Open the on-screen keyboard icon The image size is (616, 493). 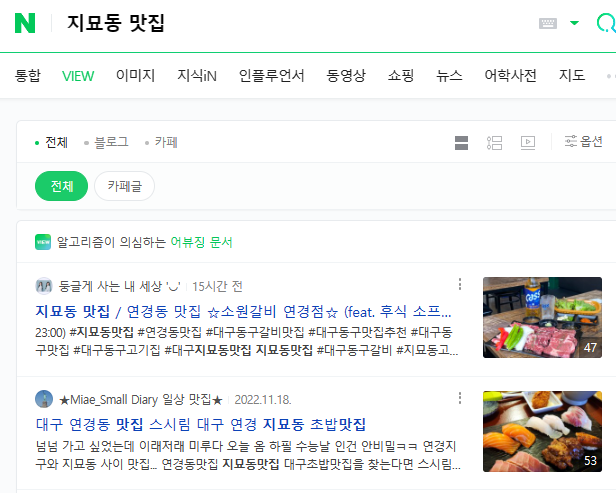click(x=548, y=23)
